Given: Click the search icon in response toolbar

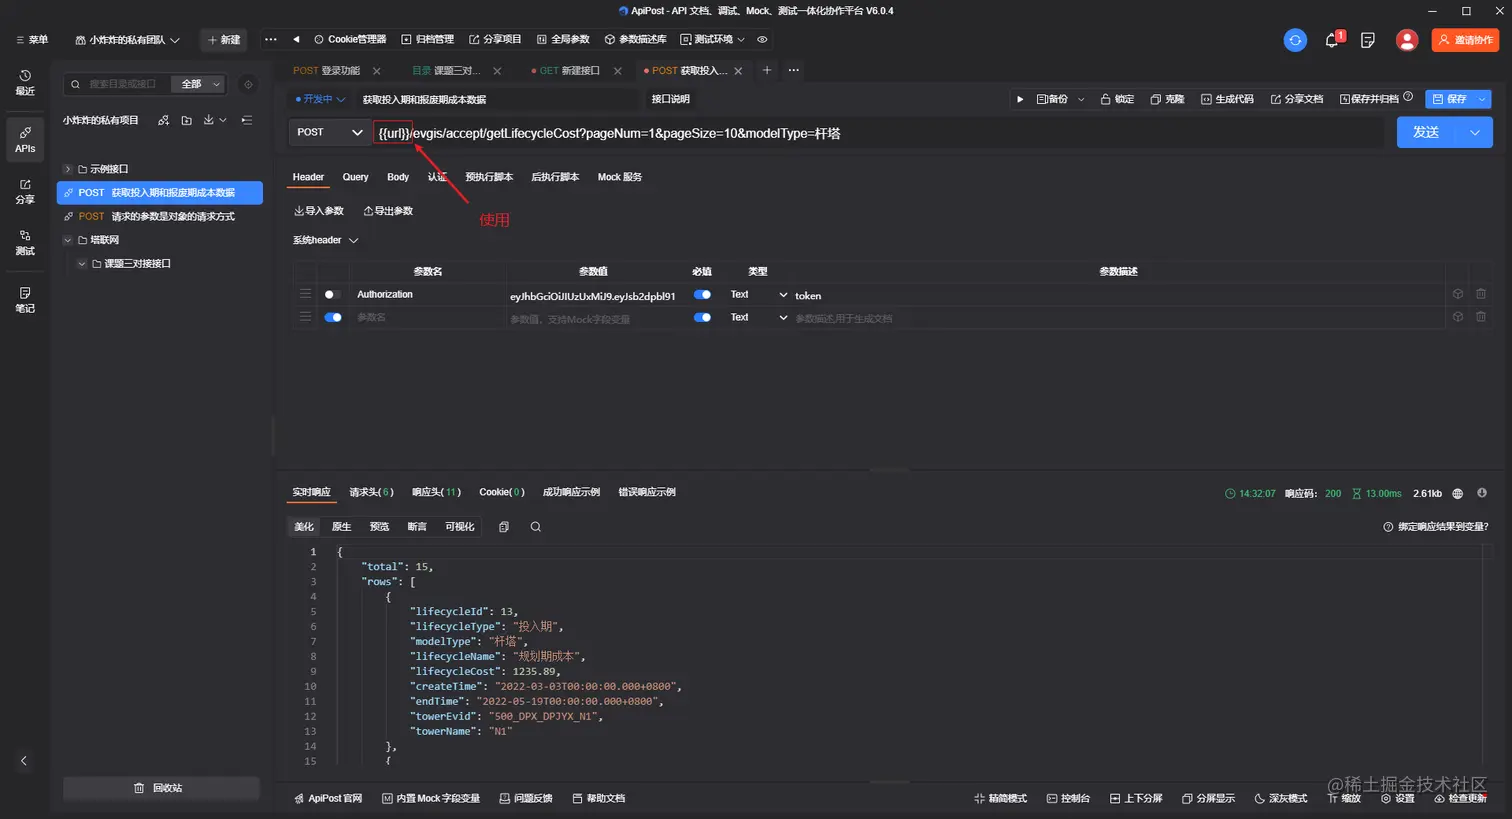Looking at the screenshot, I should point(536,527).
